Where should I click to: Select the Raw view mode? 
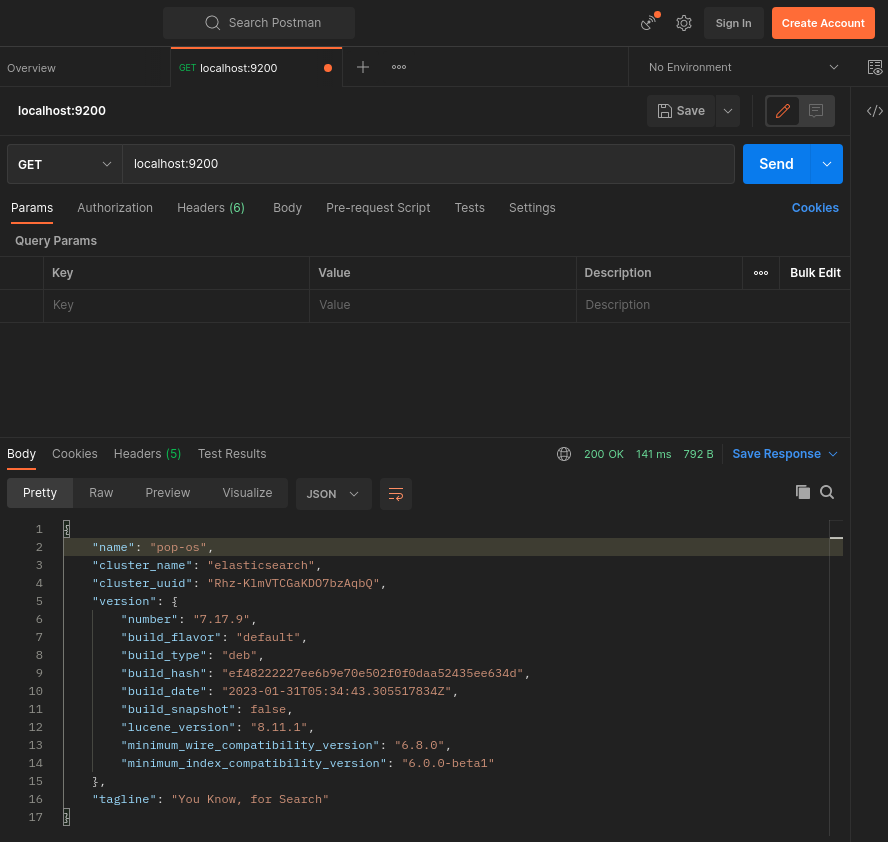click(101, 493)
